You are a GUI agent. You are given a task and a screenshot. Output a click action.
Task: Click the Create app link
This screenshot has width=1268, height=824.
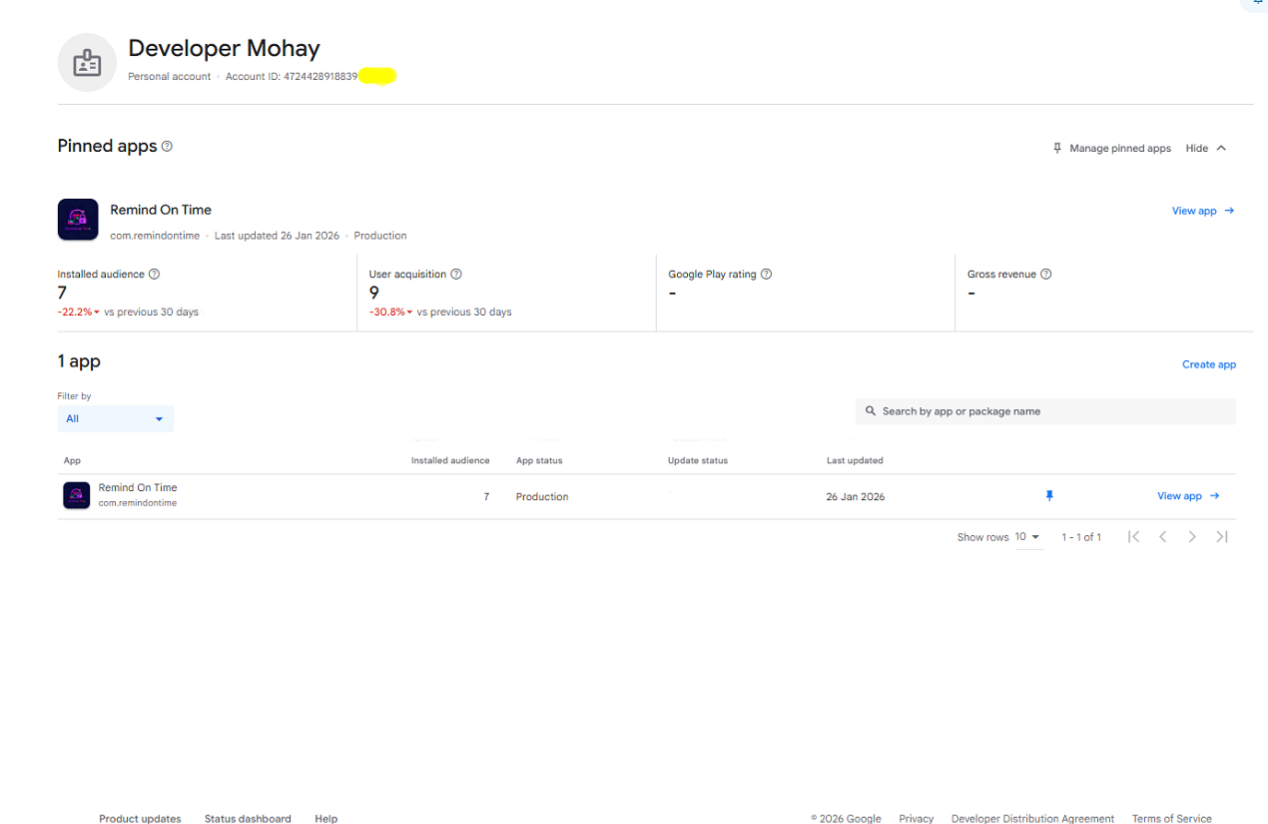pos(1208,364)
